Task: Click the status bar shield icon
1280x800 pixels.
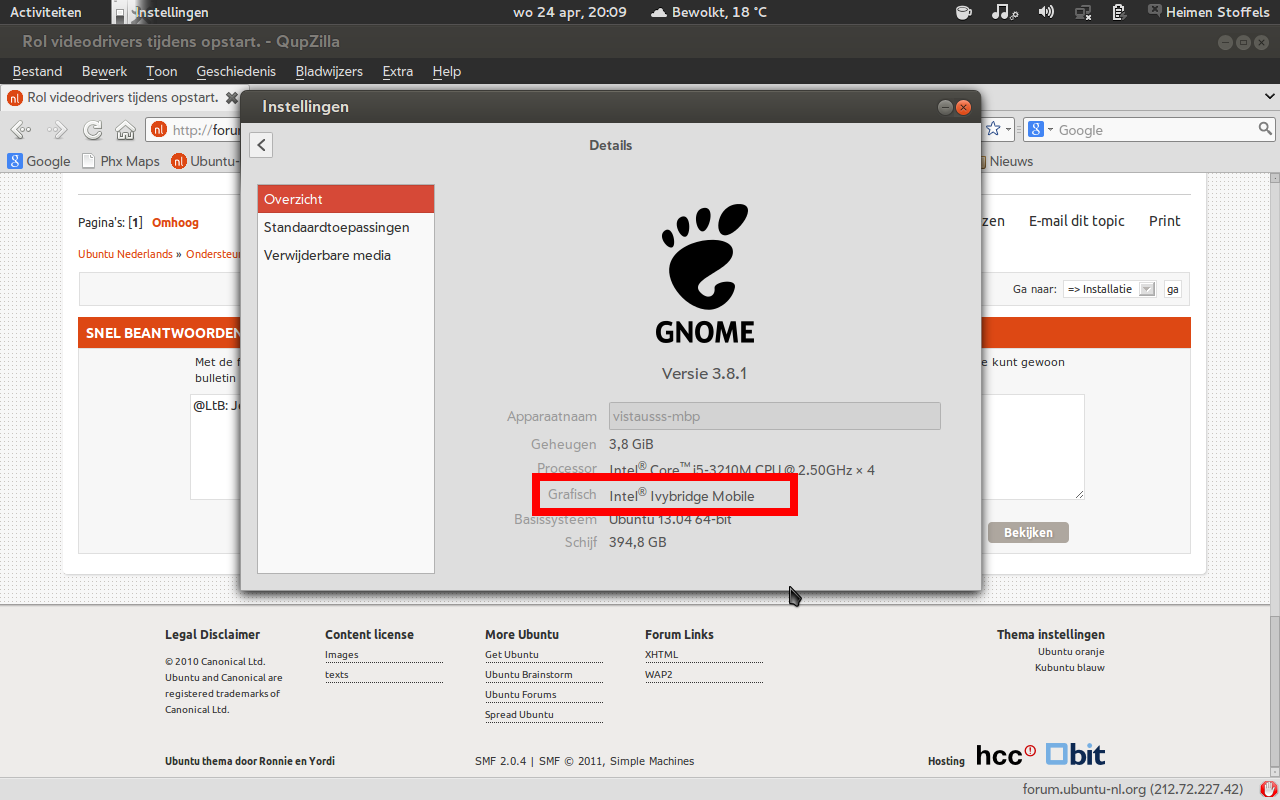Action: 1269,789
